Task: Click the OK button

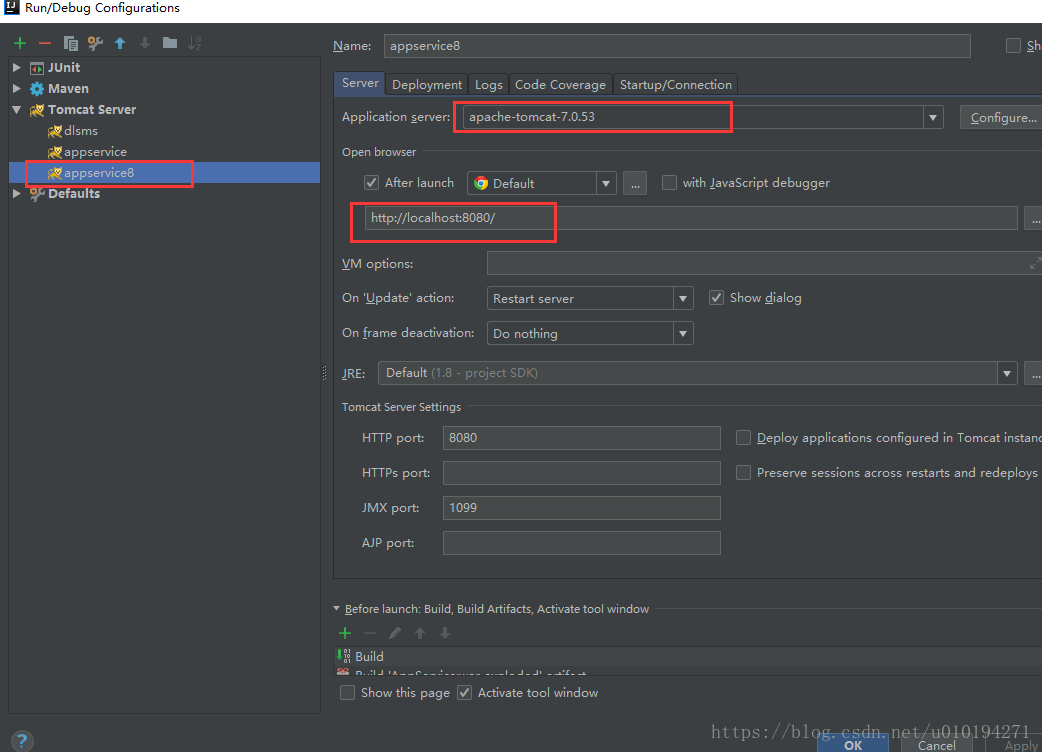Action: [x=853, y=745]
